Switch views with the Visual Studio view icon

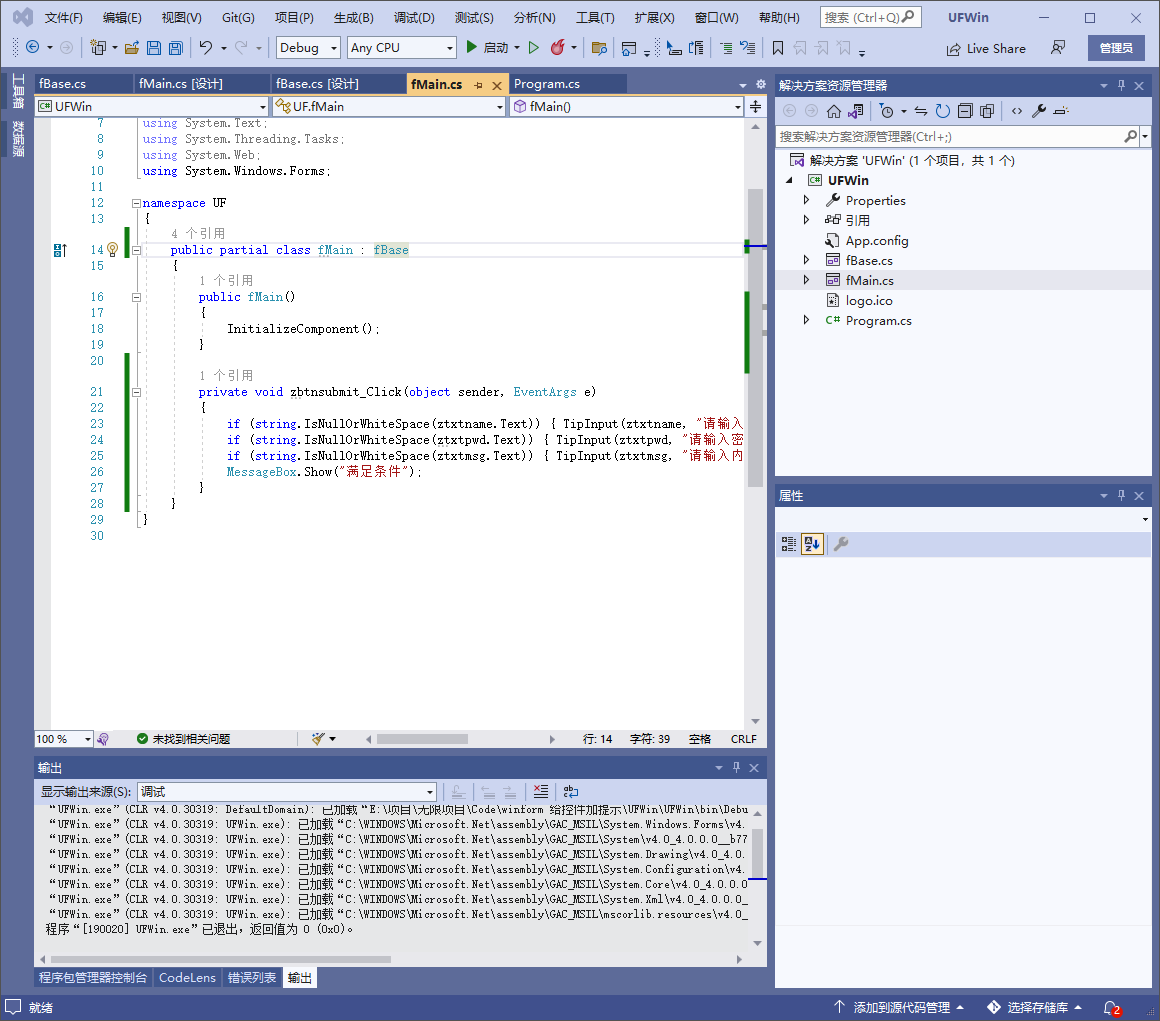click(x=856, y=111)
